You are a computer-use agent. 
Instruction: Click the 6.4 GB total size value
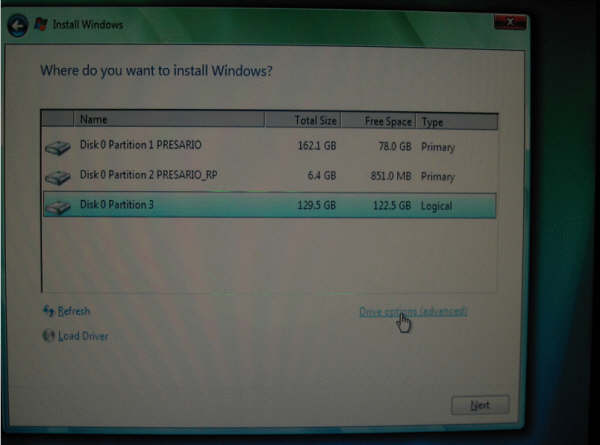(x=322, y=176)
